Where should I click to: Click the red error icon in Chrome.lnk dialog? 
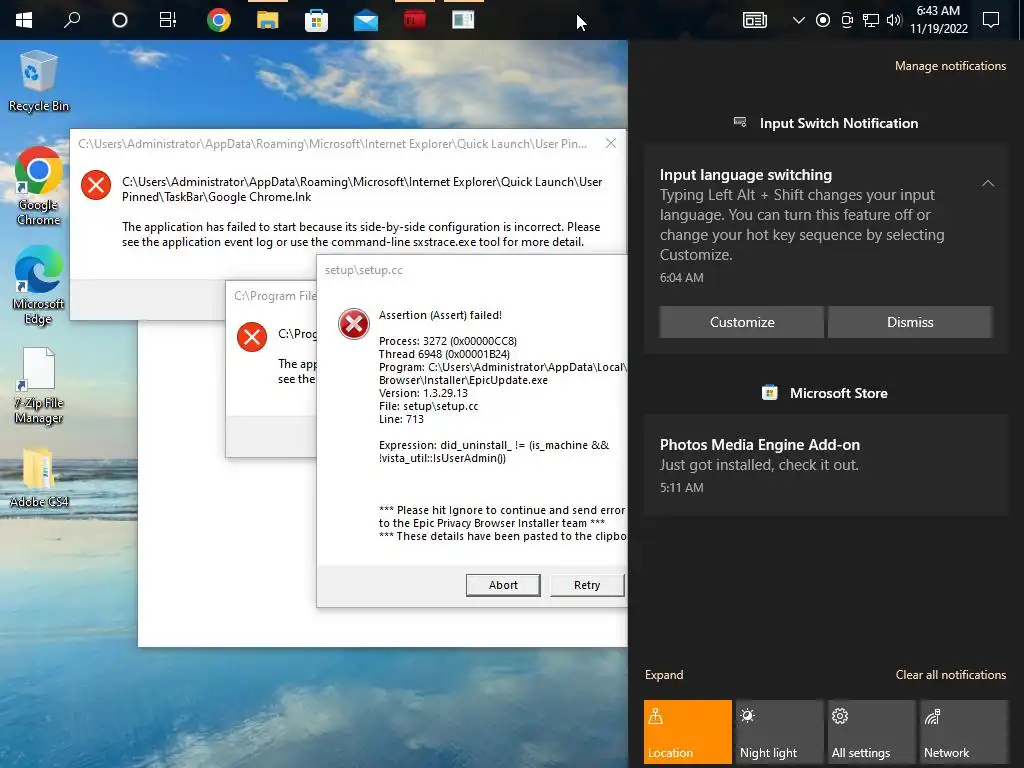point(96,185)
